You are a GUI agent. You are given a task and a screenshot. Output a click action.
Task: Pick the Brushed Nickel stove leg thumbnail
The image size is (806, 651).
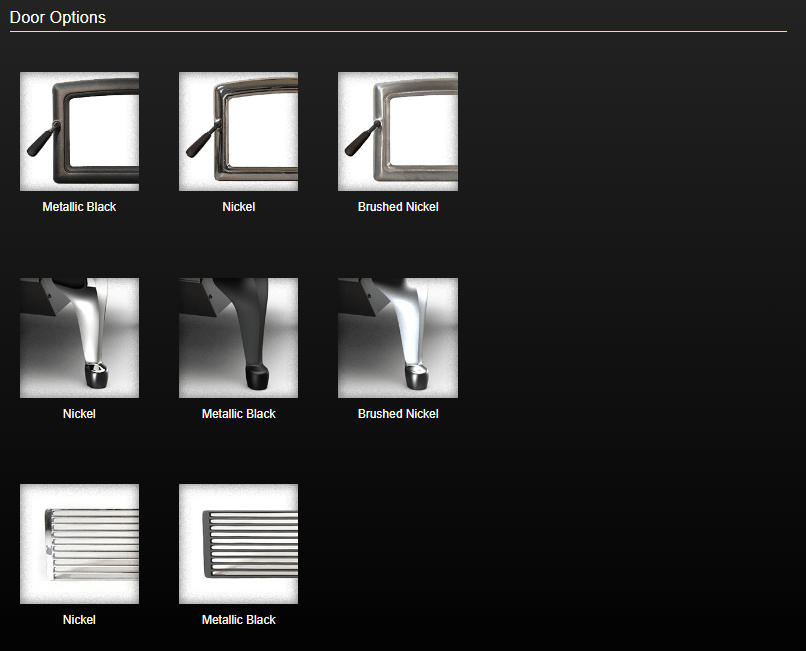(397, 337)
